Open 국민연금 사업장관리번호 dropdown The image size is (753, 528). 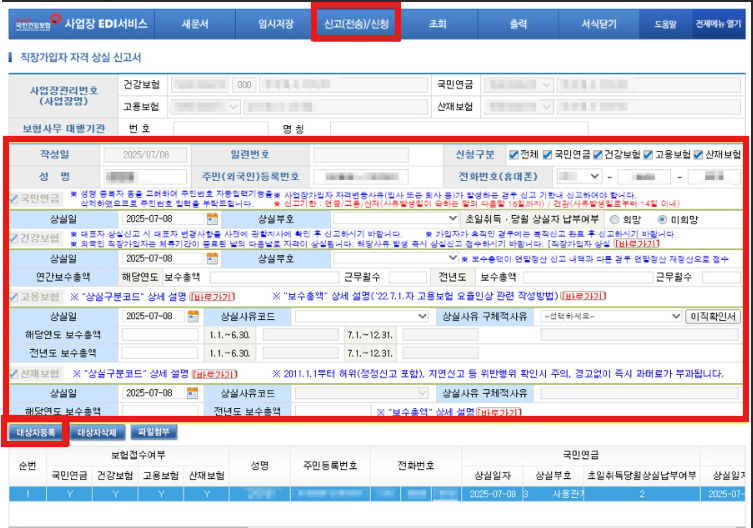point(519,85)
